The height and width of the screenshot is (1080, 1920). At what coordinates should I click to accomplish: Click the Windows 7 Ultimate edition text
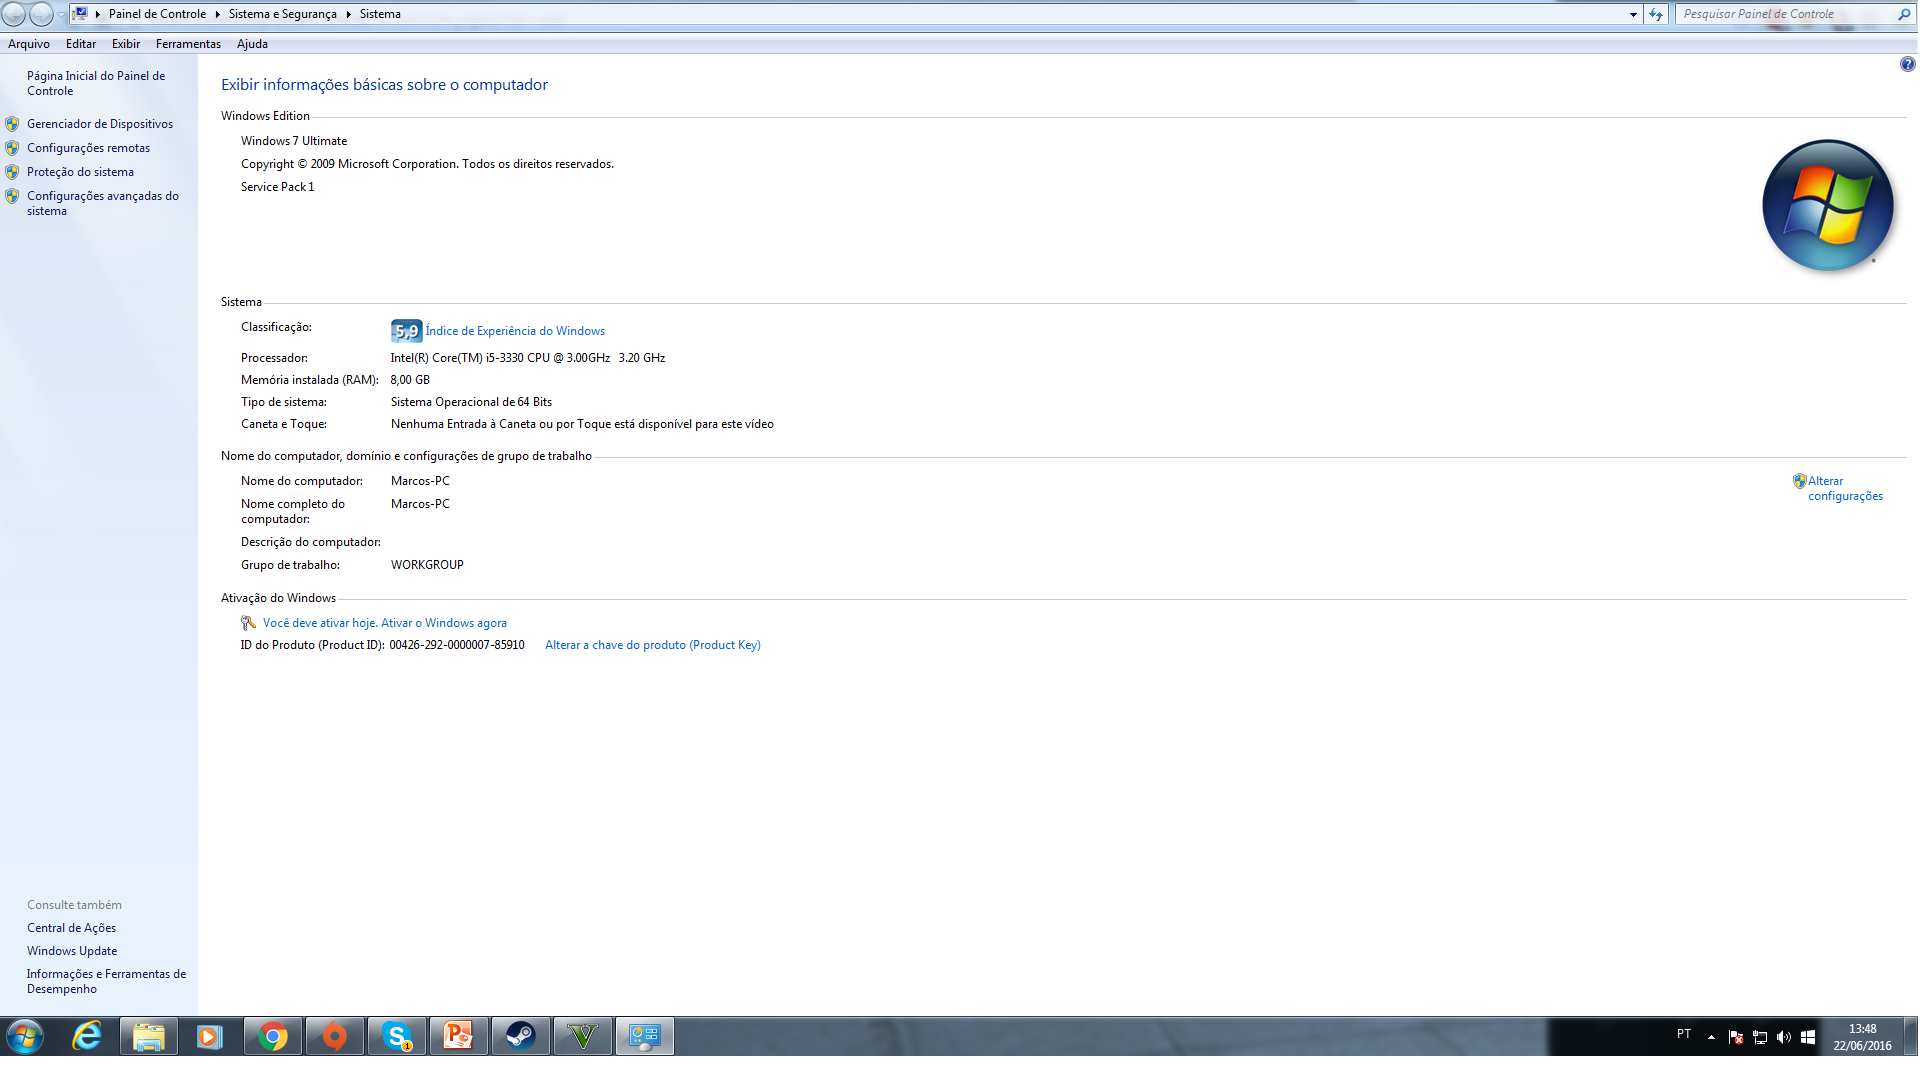pyautogui.click(x=294, y=141)
